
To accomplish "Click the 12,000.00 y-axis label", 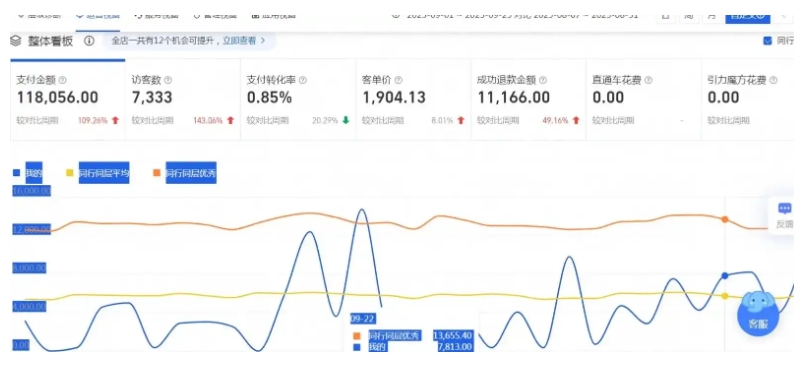I will (x=31, y=230).
